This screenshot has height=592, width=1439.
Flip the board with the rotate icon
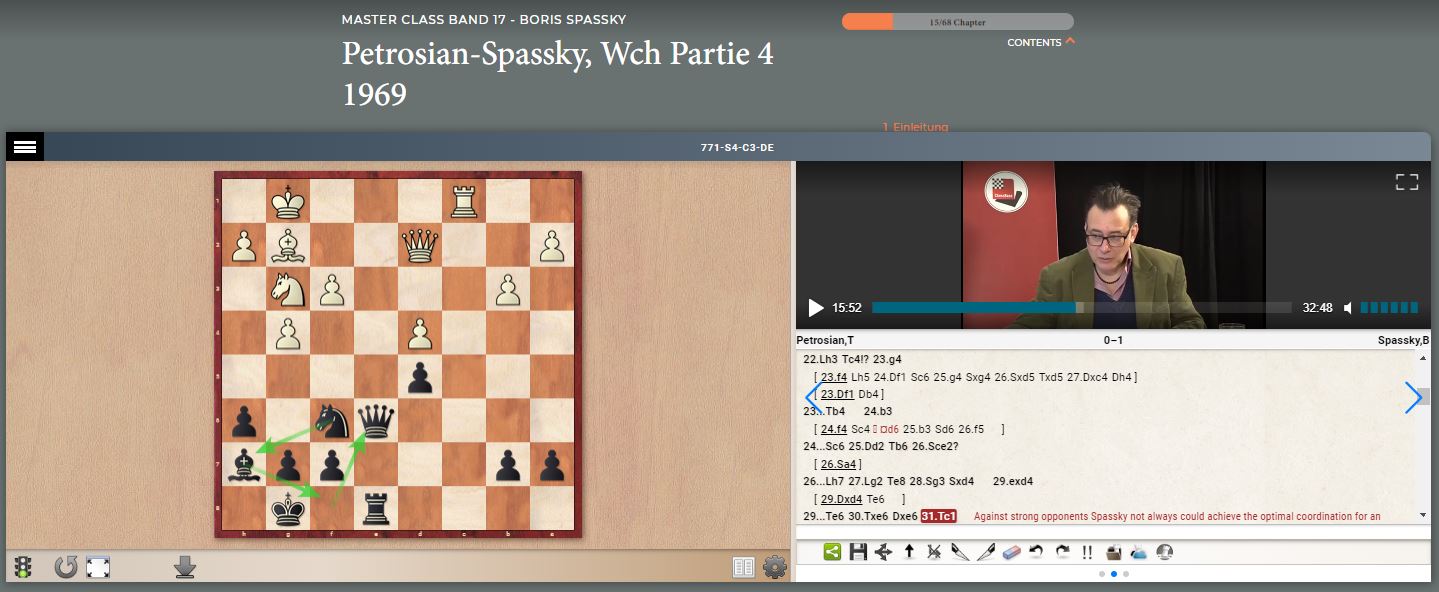66,568
